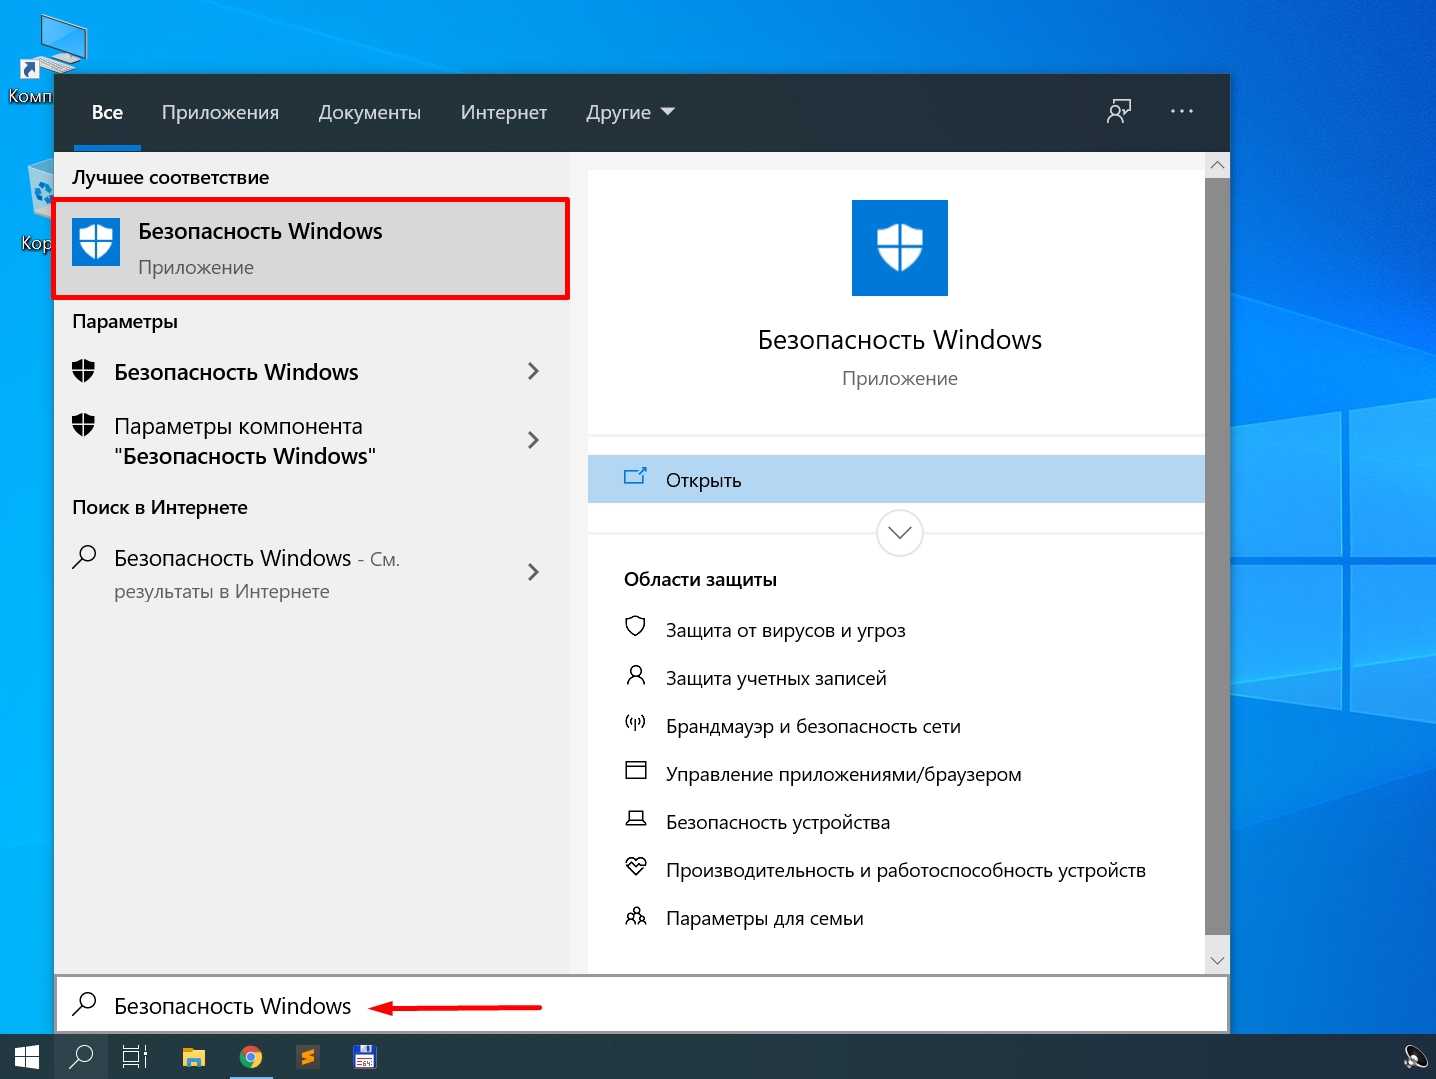Image resolution: width=1436 pixels, height=1079 pixels.
Task: Open Брандмауэр и безопасность сети
Action: coord(813,726)
